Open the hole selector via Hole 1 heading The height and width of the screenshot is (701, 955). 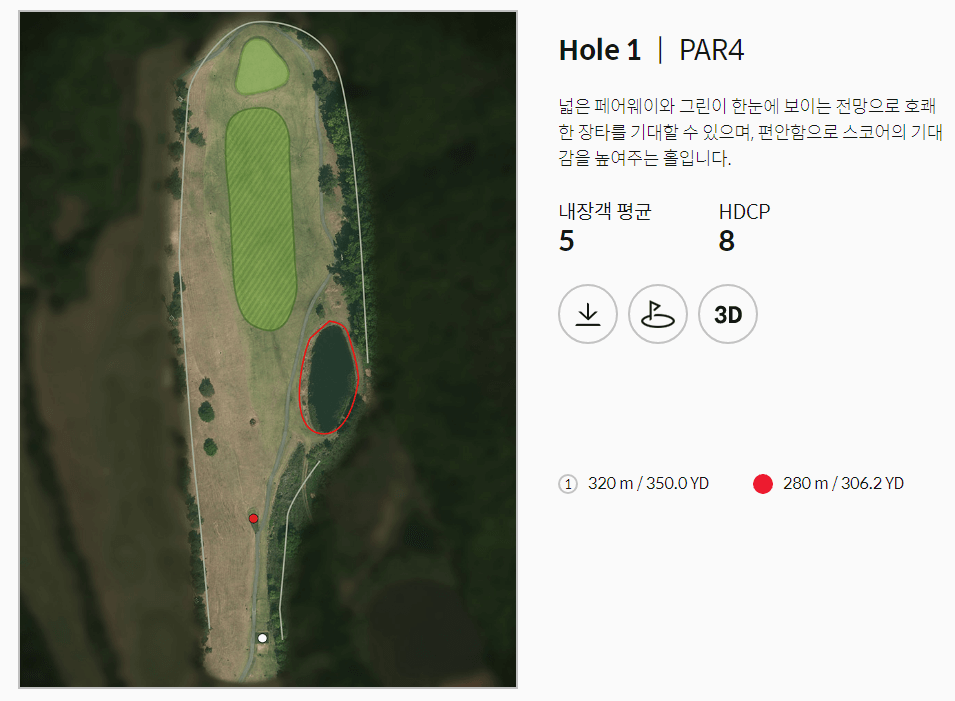[600, 48]
